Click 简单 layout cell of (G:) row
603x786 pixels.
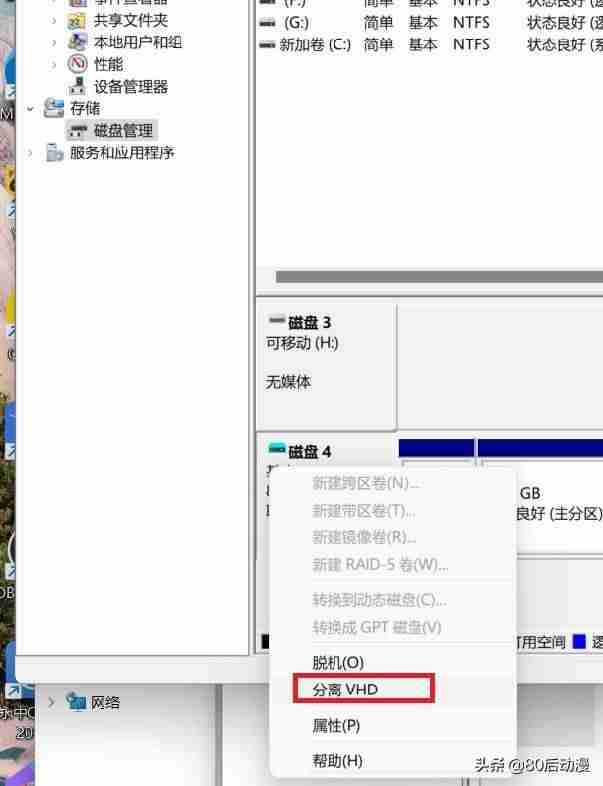(378, 23)
